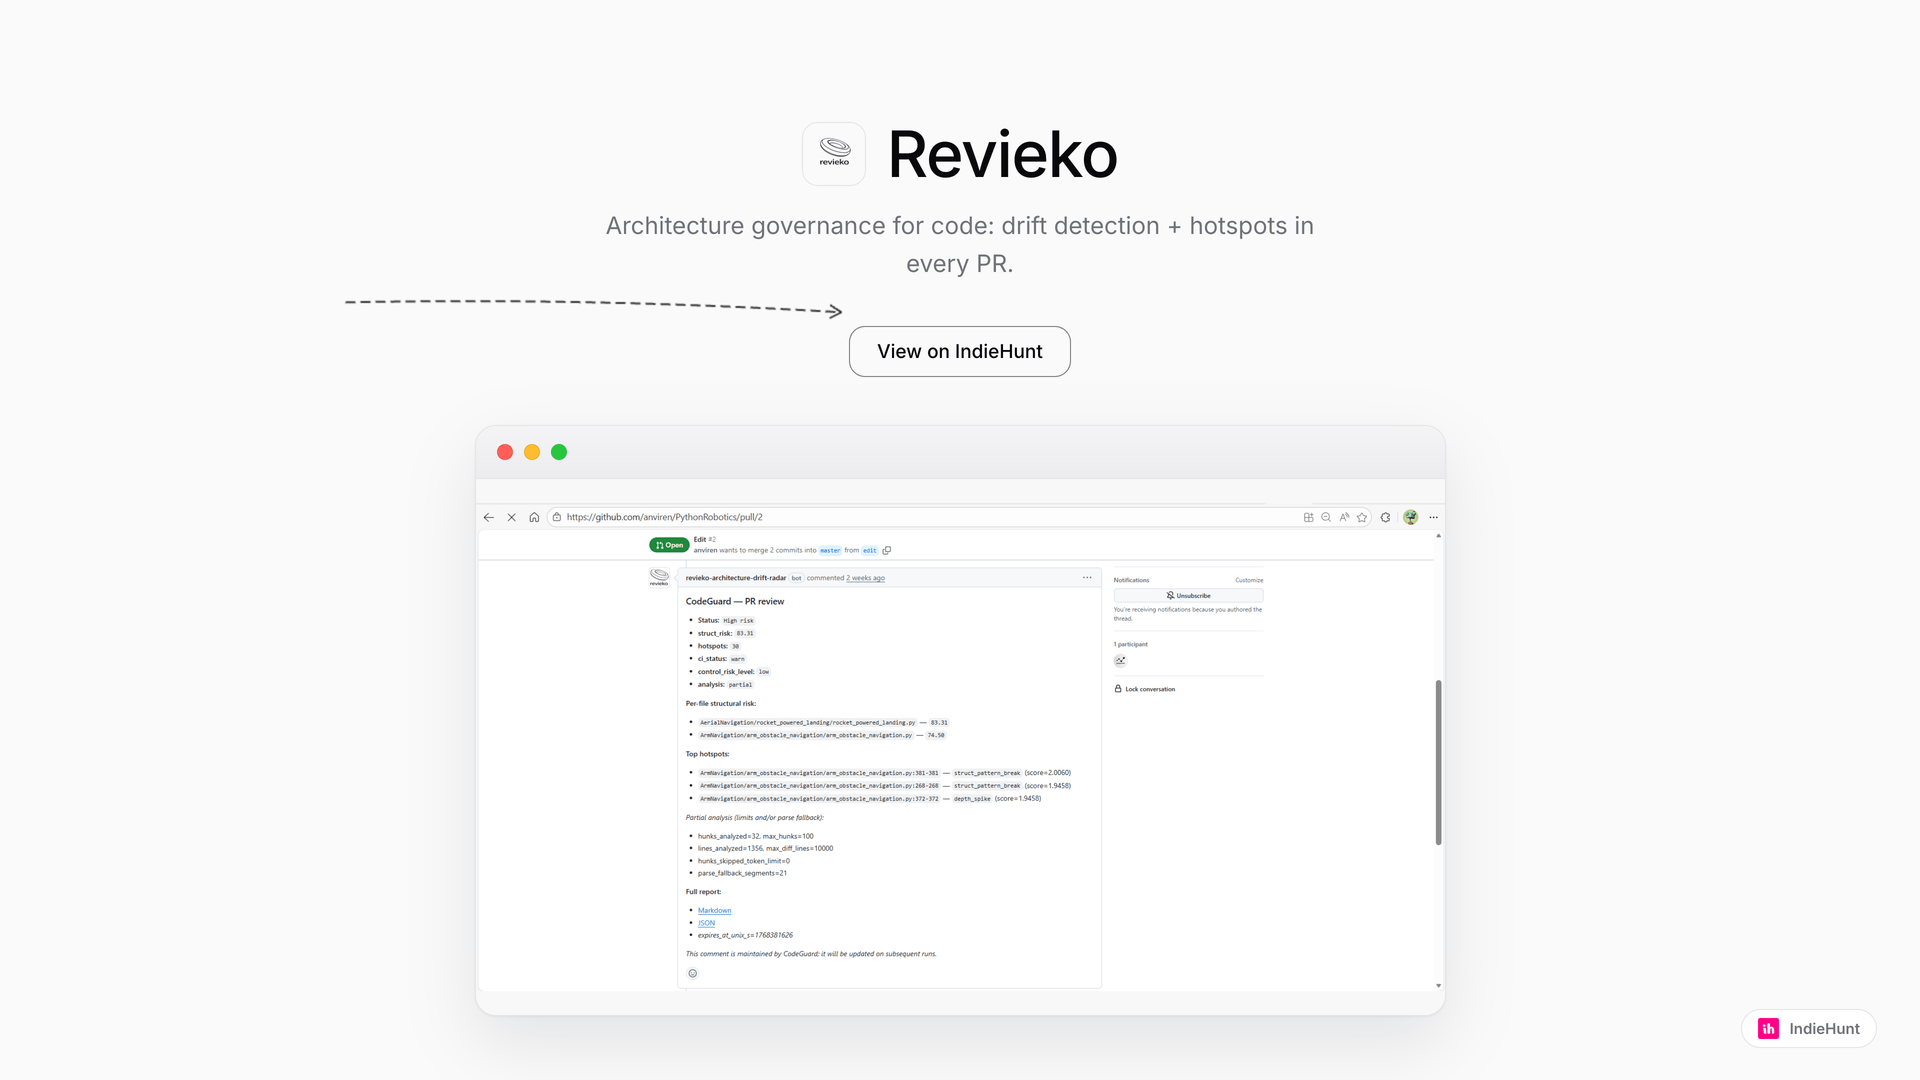The height and width of the screenshot is (1080, 1920).
Task: Open the browser home page icon
Action: point(534,517)
